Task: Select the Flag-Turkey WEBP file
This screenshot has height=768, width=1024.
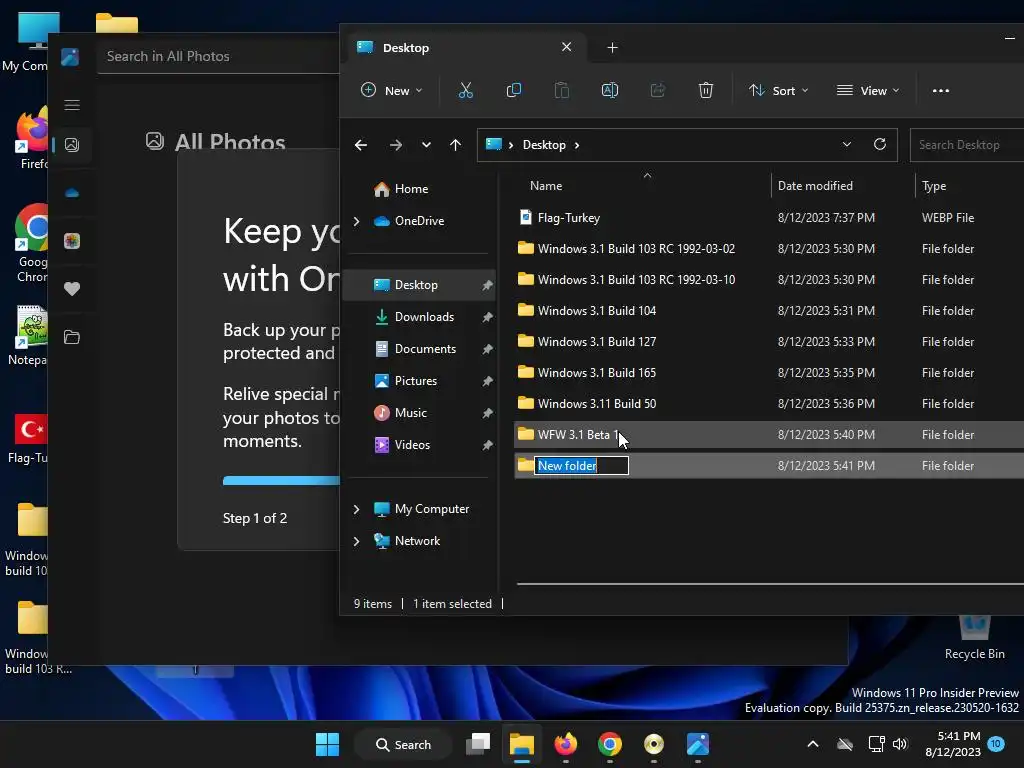Action: [x=769, y=217]
